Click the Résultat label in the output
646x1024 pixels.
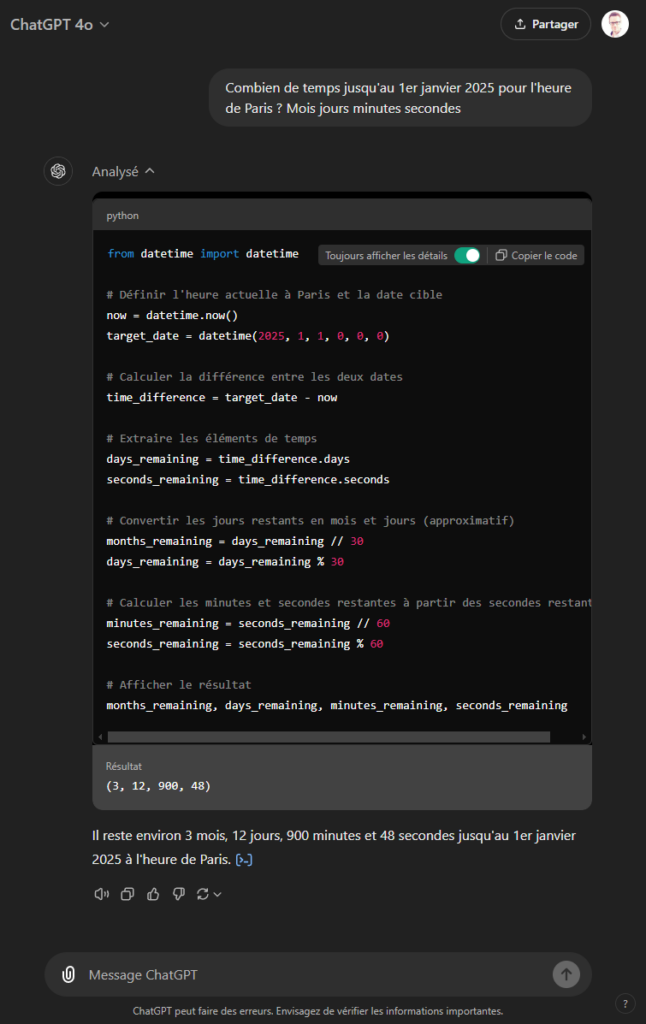point(123,766)
